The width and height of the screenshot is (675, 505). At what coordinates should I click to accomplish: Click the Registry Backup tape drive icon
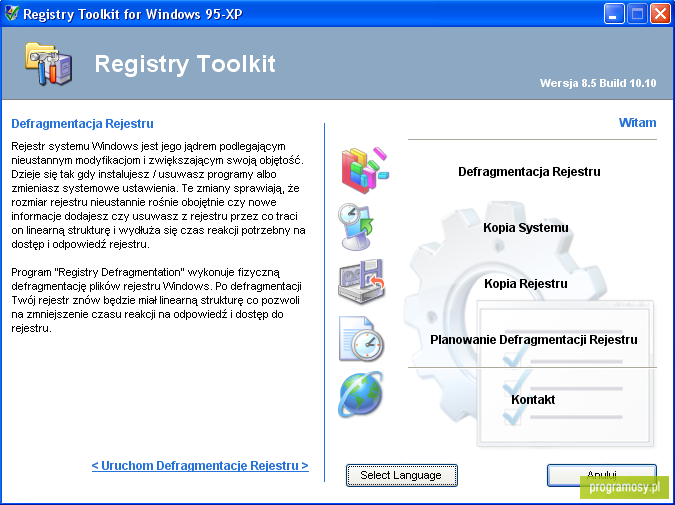tap(361, 282)
